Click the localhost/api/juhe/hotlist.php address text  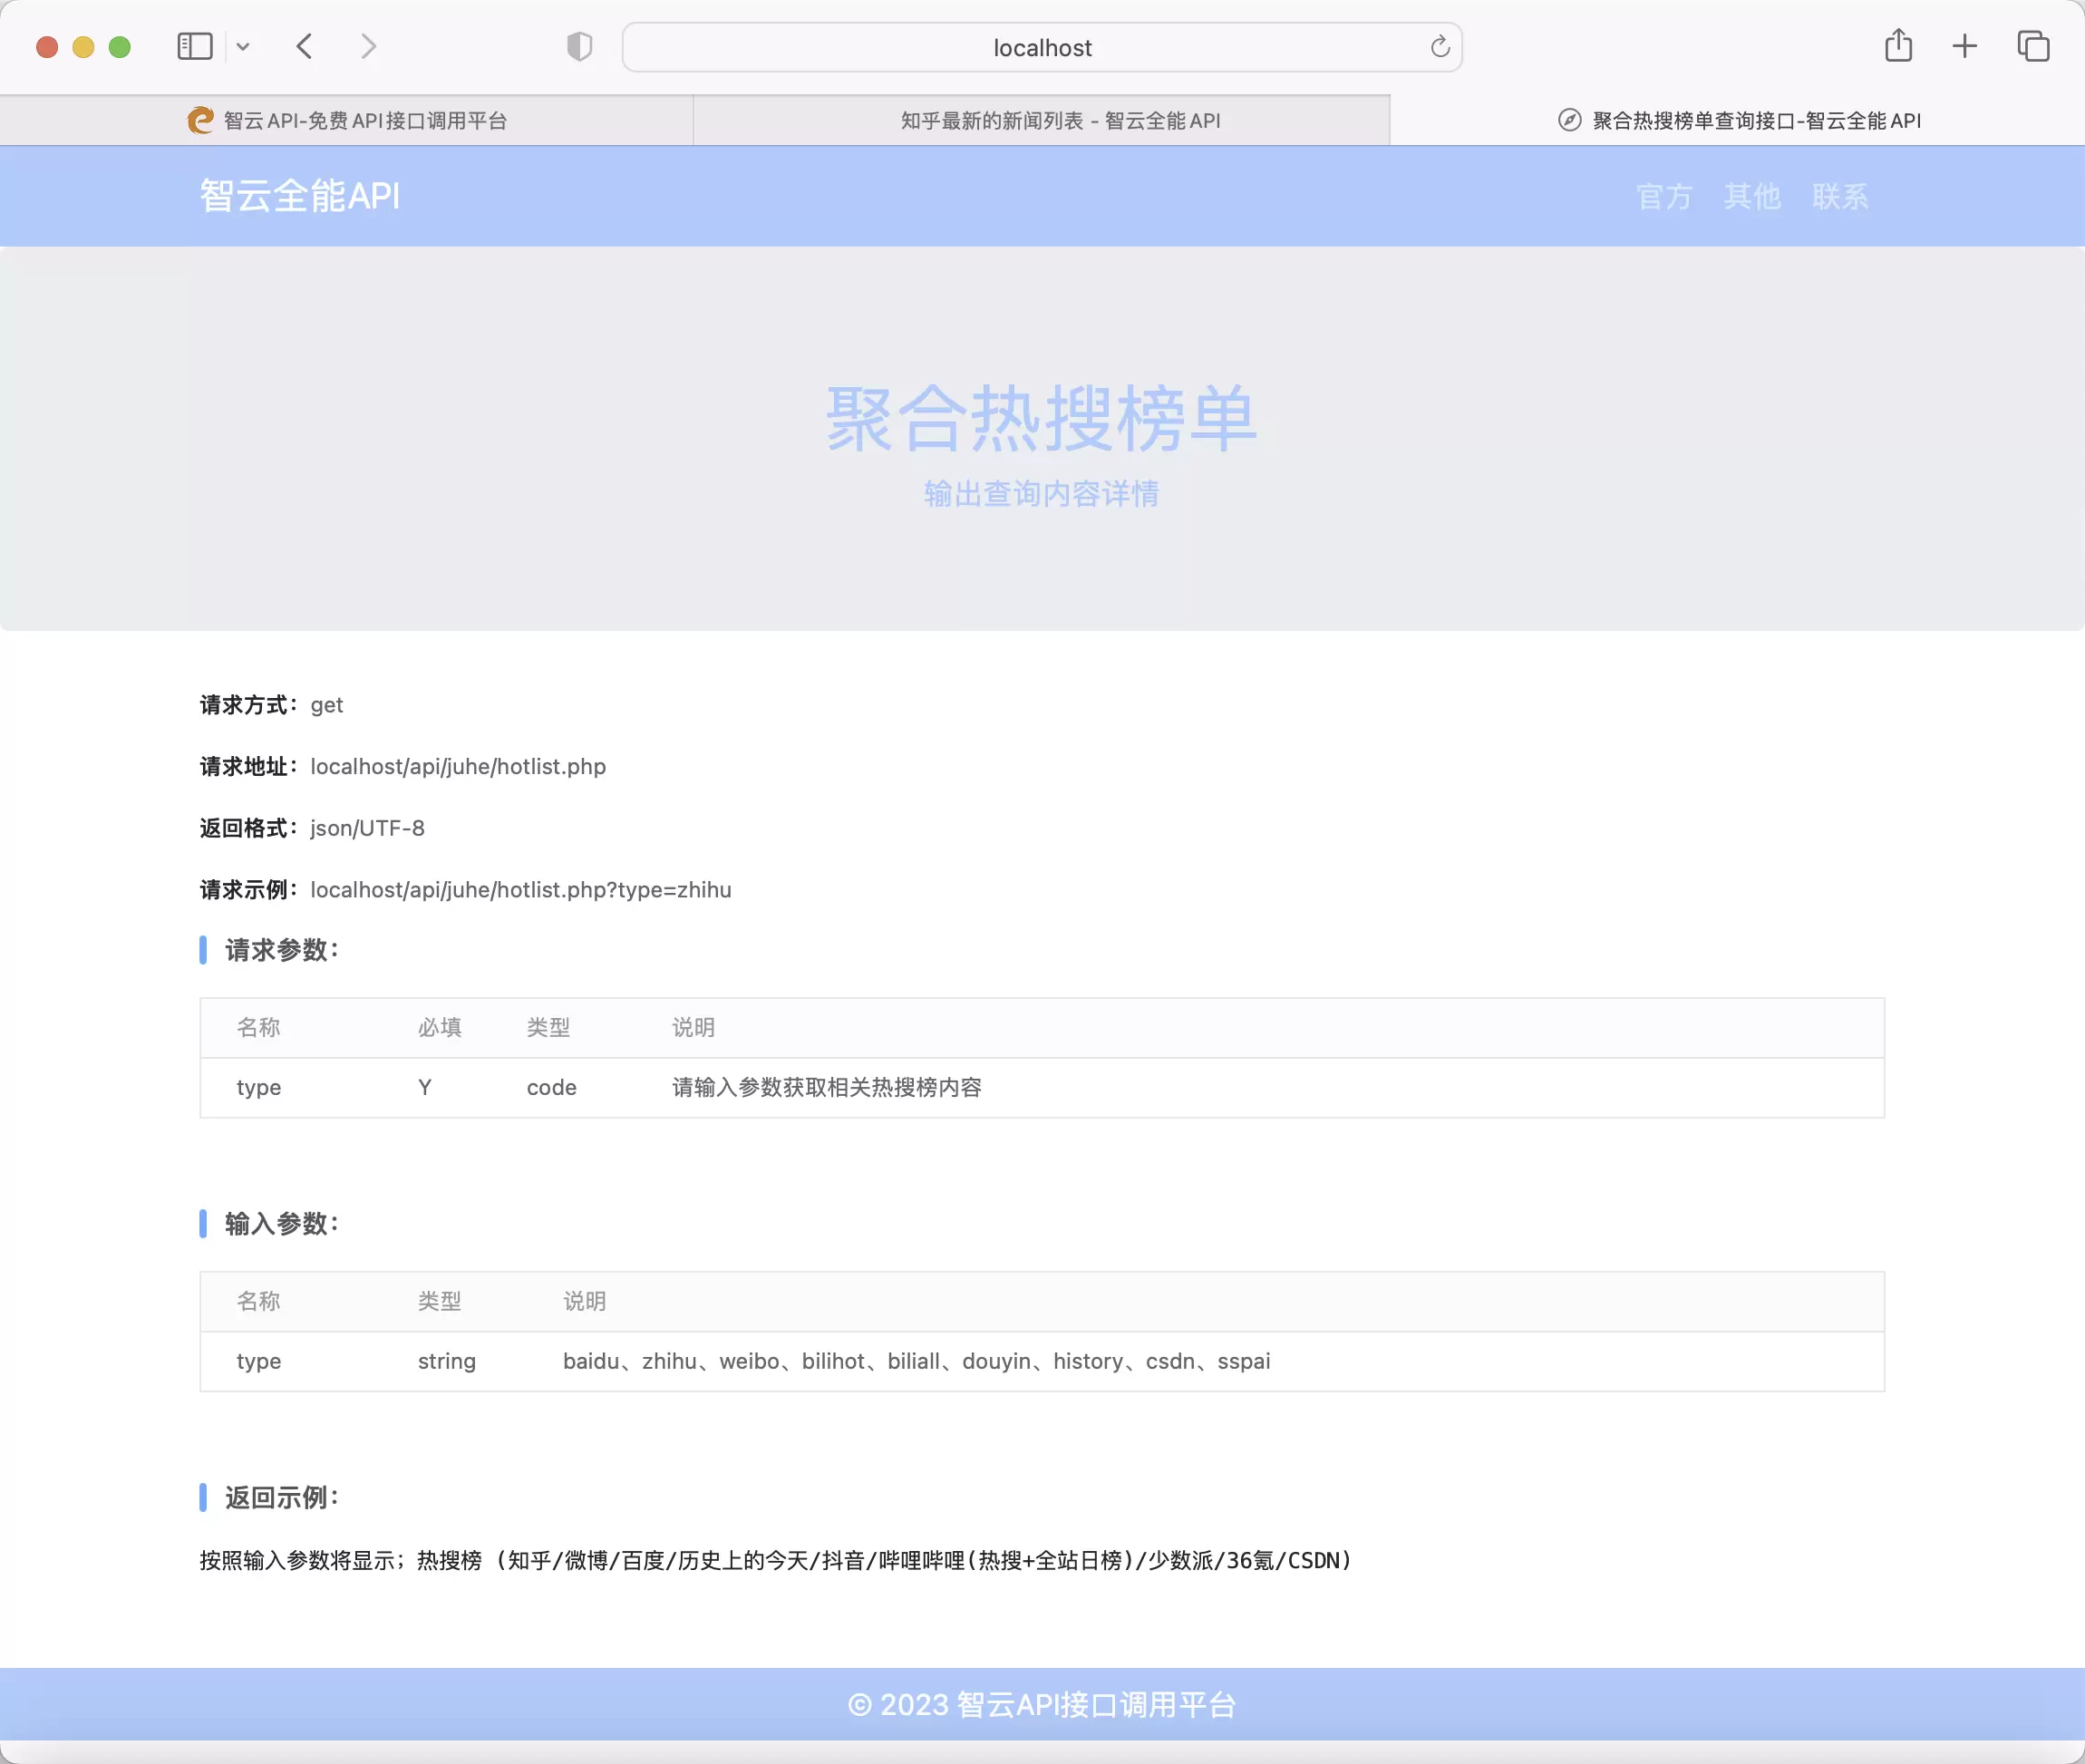[x=458, y=767]
